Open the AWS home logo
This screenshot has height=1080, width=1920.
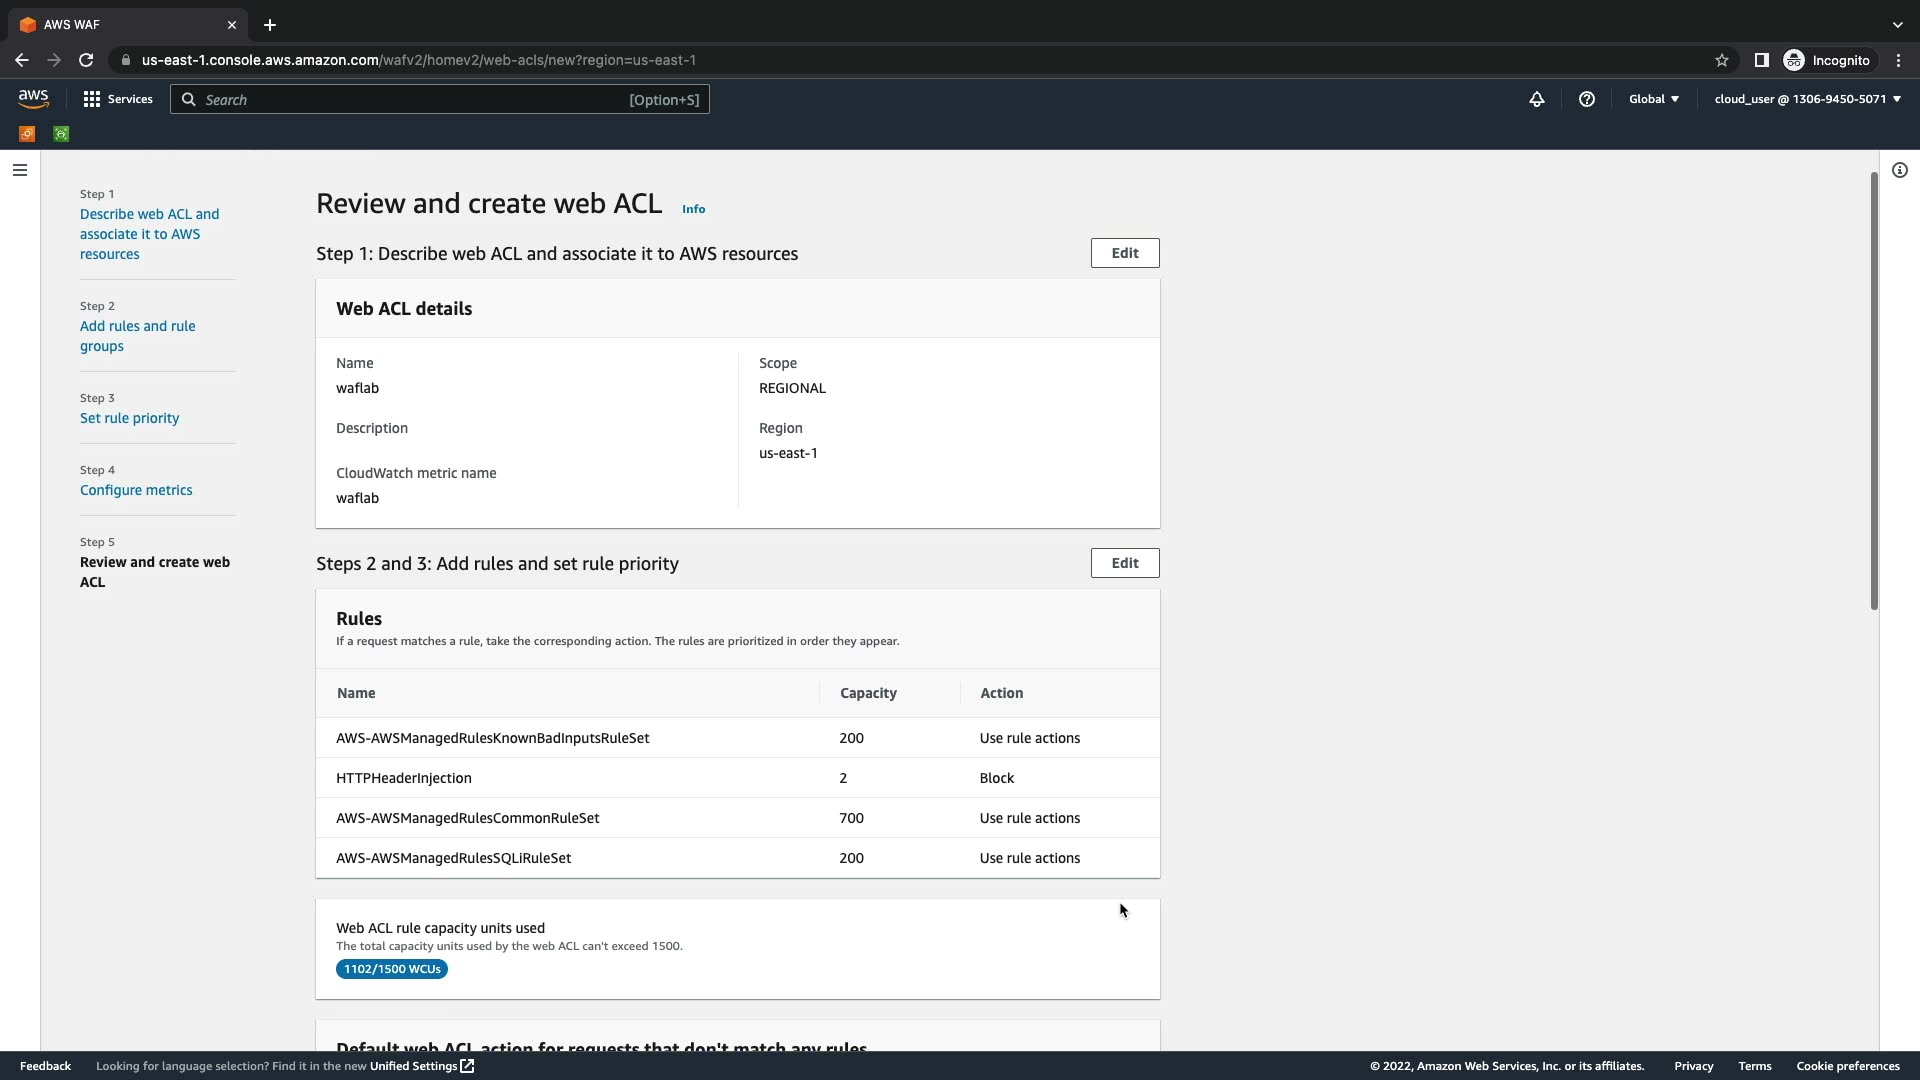(x=33, y=98)
